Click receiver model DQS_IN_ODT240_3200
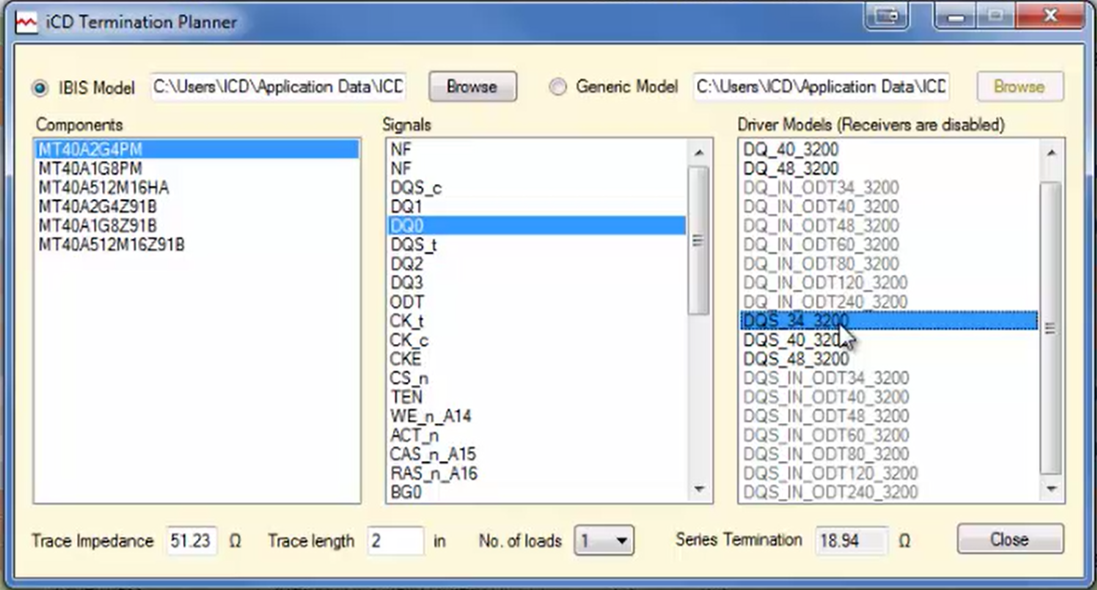Screen dimensions: 1097x590 (x=889, y=492)
